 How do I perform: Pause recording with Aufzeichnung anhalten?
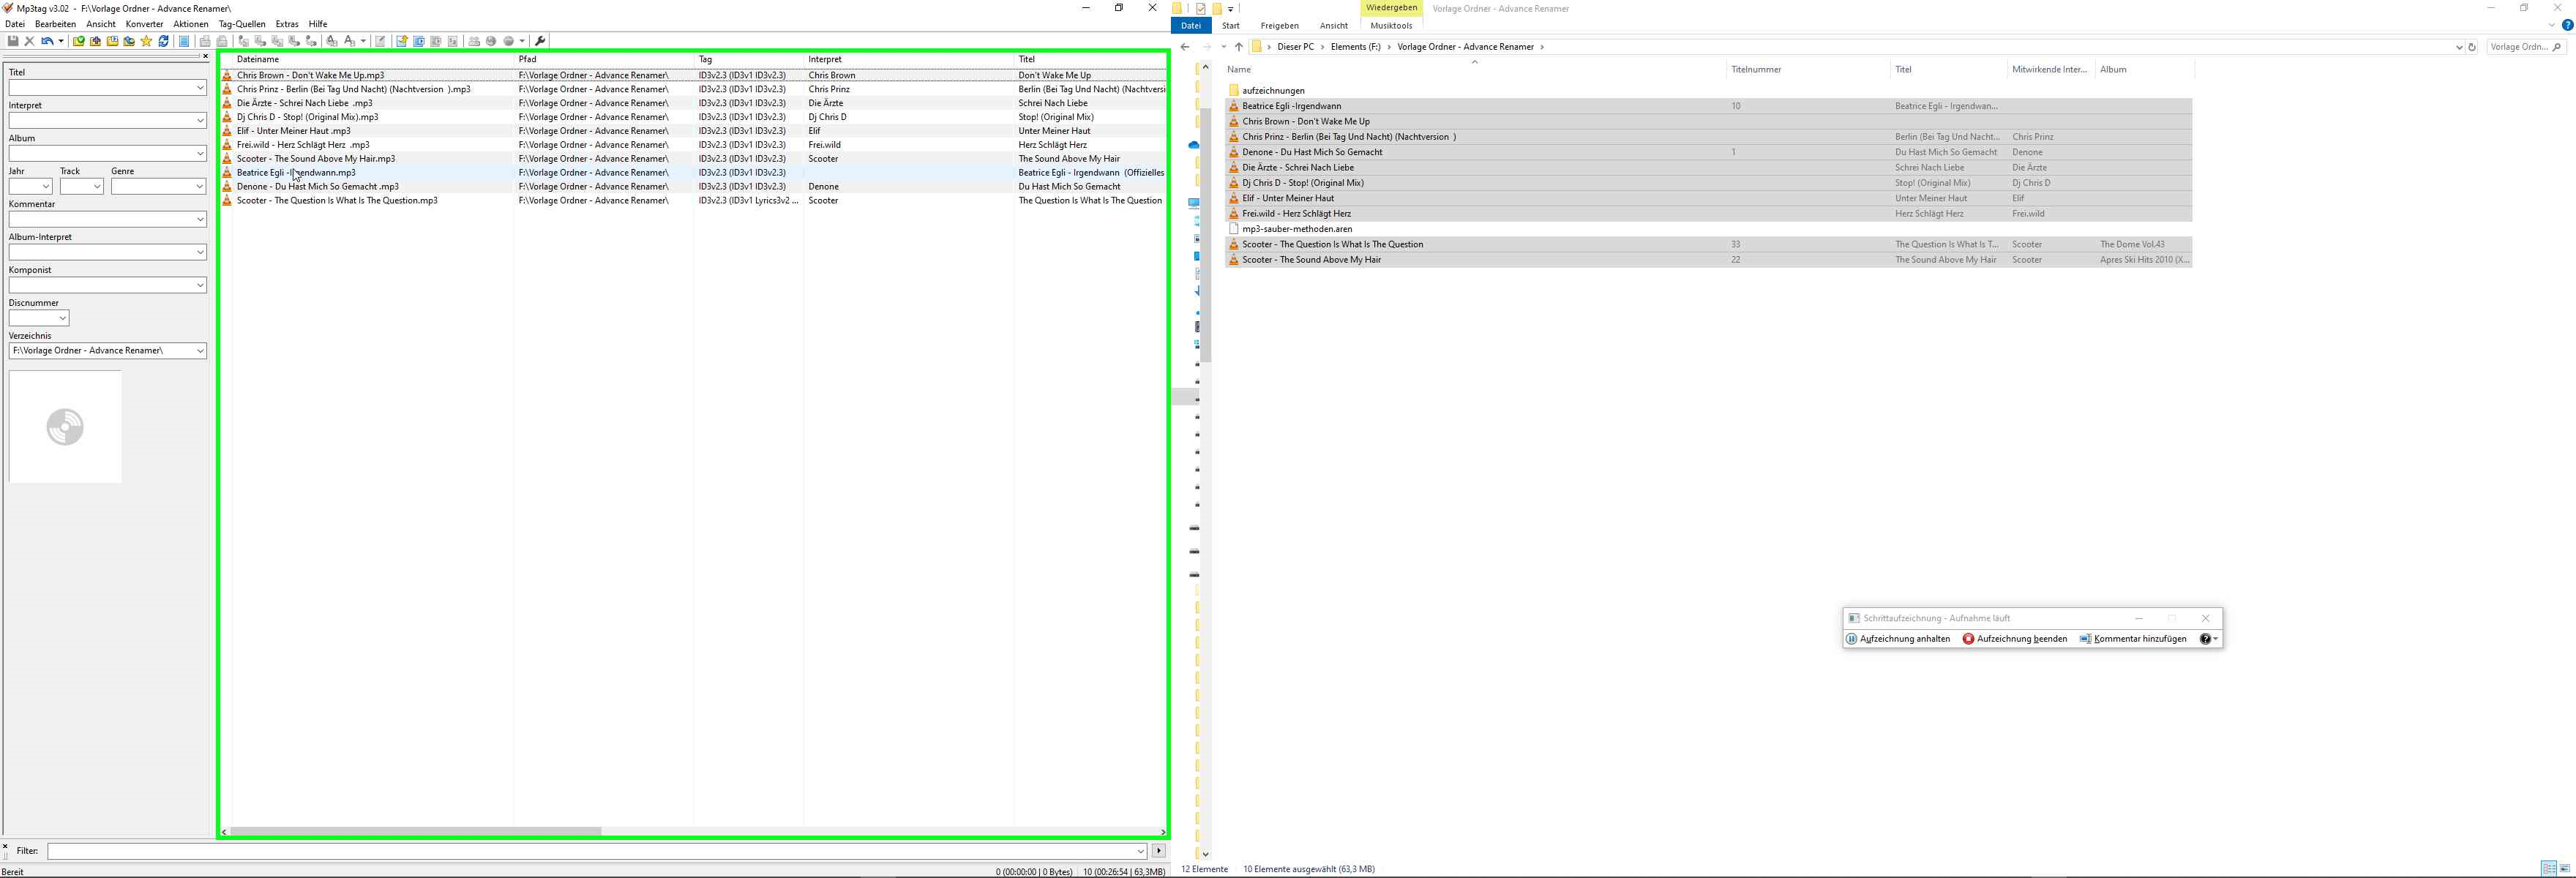pos(1897,639)
